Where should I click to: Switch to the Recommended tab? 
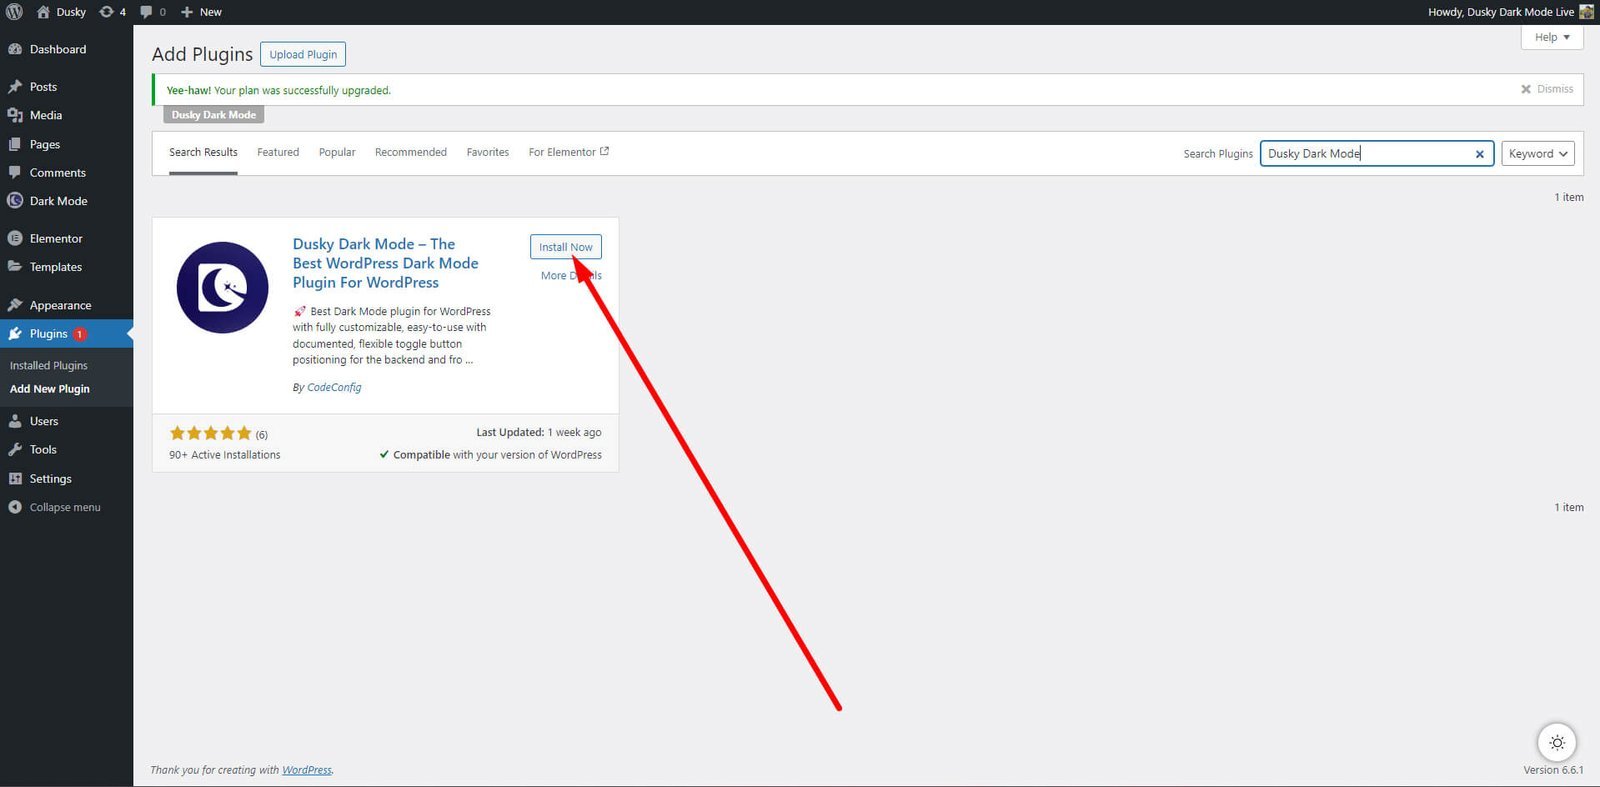pyautogui.click(x=411, y=153)
